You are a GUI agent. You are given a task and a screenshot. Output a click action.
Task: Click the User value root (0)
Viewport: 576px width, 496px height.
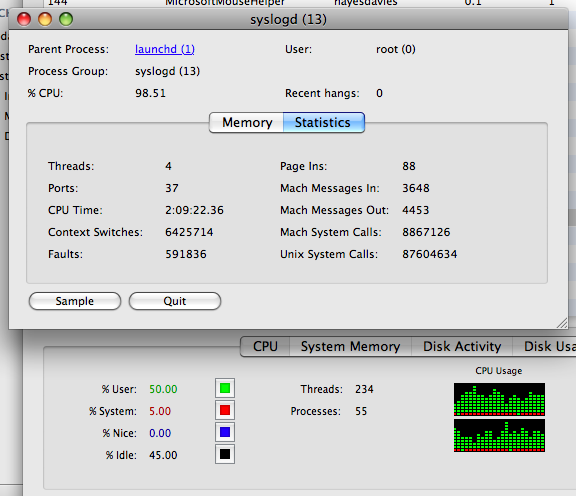coord(396,49)
